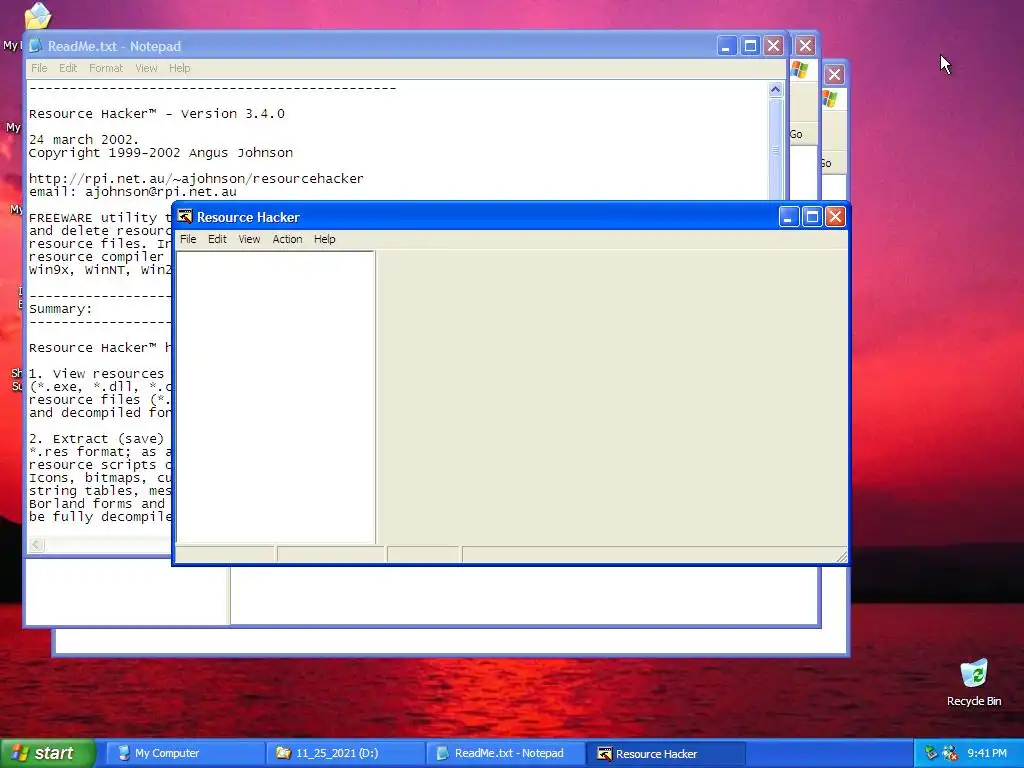Click the resourcehacker URL line in Notepad
The width and height of the screenshot is (1024, 768).
point(196,178)
